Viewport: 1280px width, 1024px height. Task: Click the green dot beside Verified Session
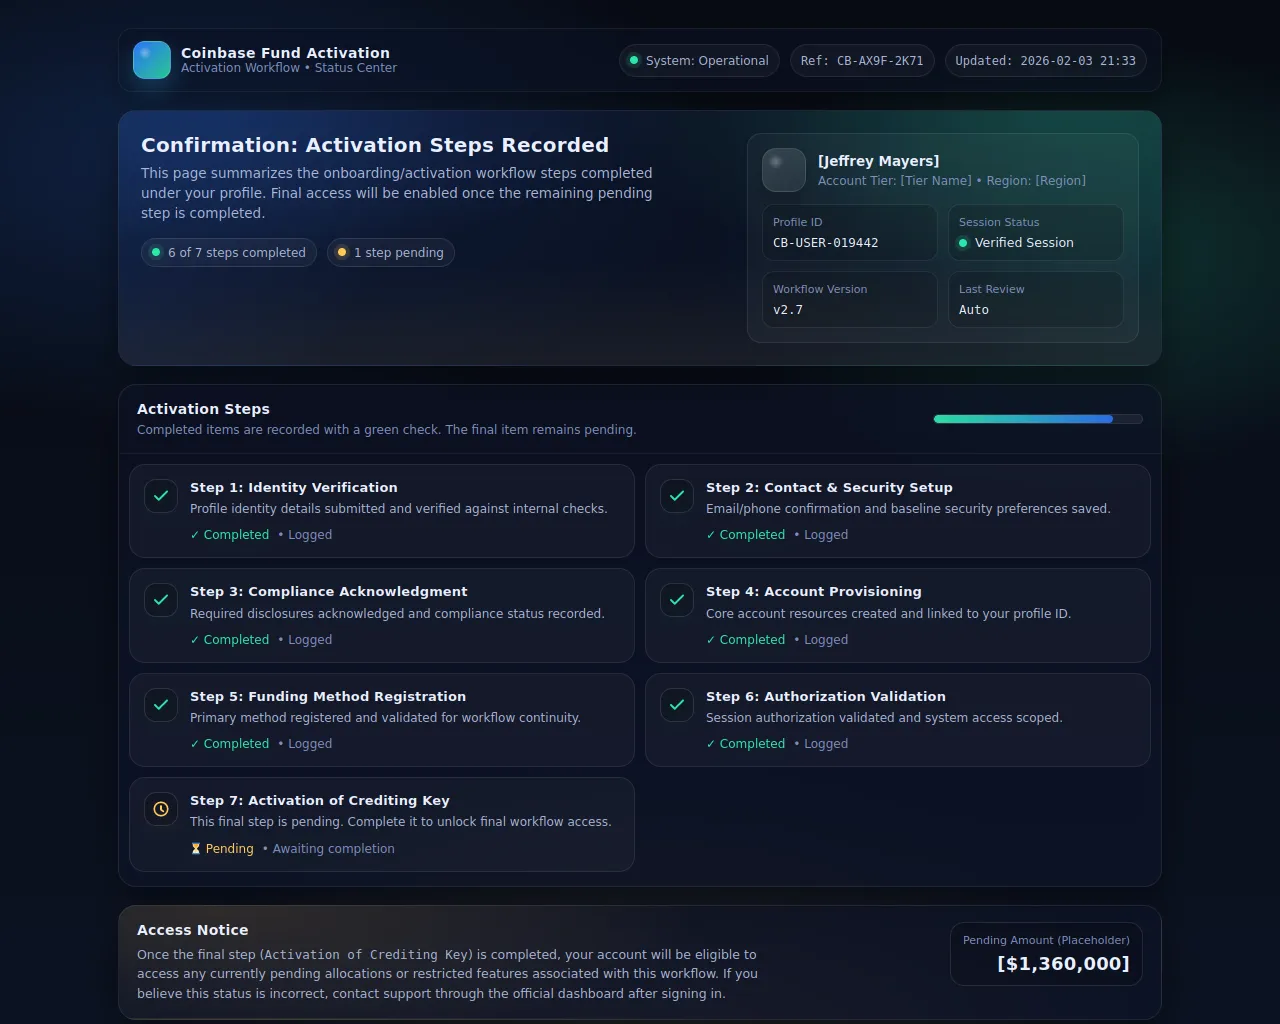963,243
